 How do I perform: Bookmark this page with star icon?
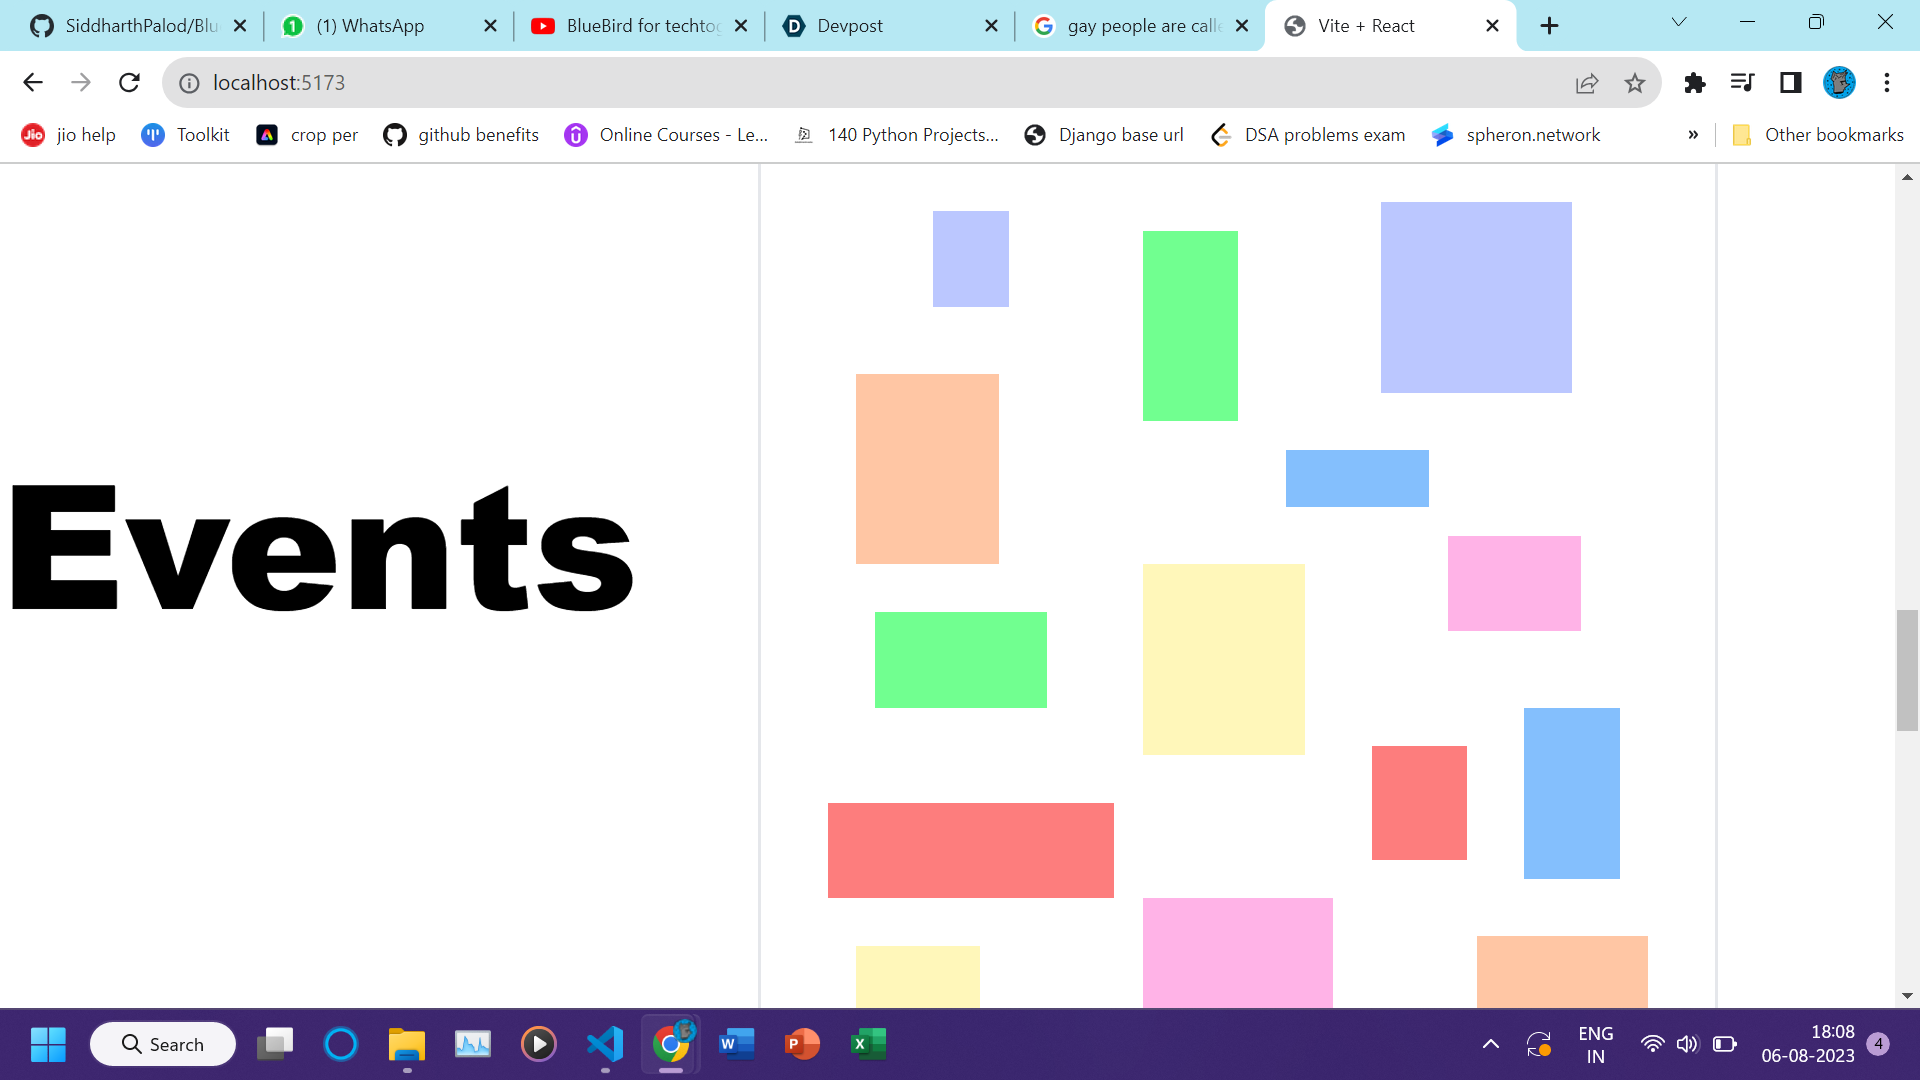1635,83
